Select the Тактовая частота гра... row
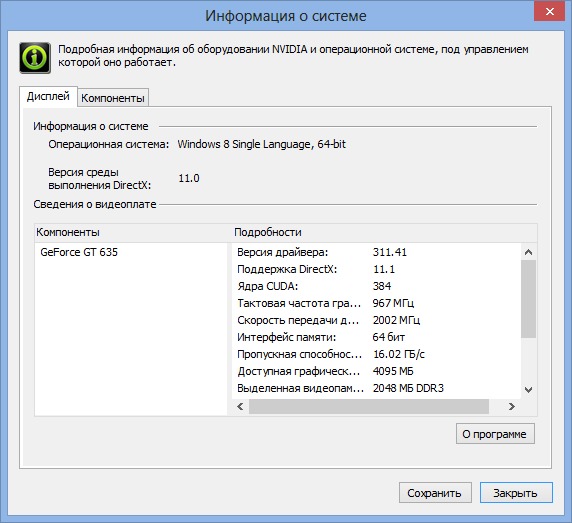Image resolution: width=572 pixels, height=523 pixels. 376,303
